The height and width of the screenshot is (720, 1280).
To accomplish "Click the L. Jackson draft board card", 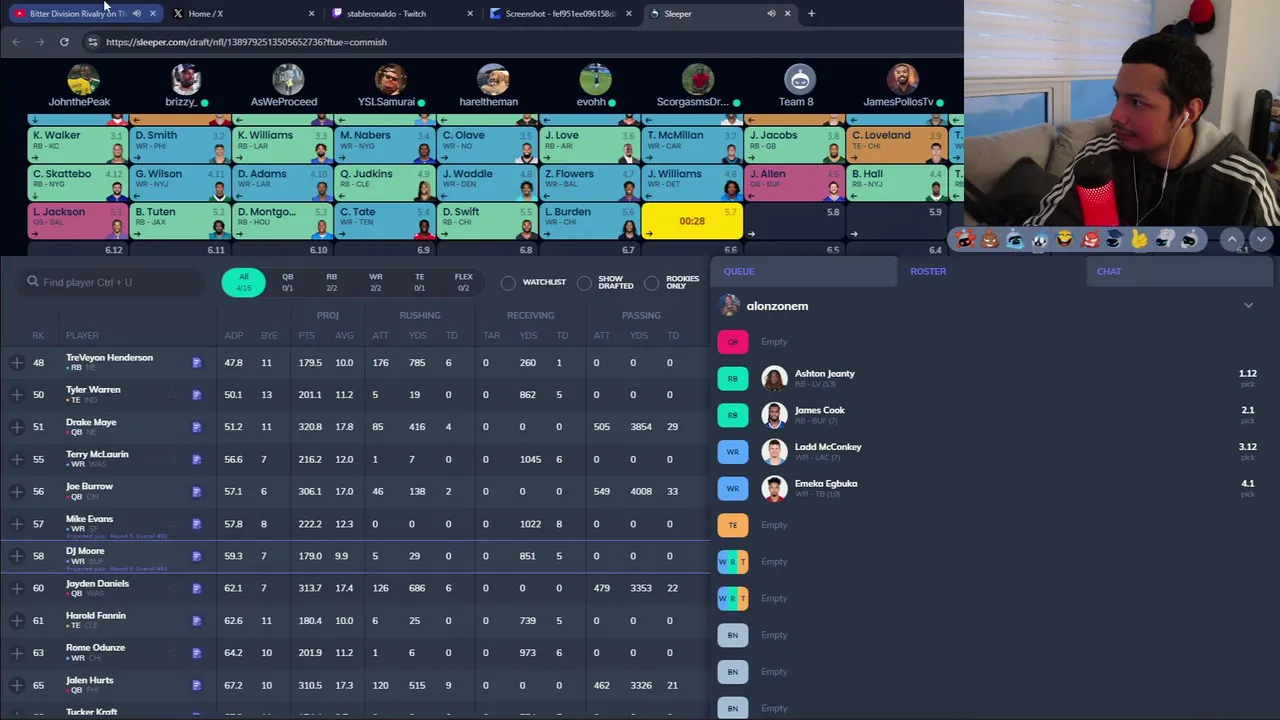I will coord(77,221).
